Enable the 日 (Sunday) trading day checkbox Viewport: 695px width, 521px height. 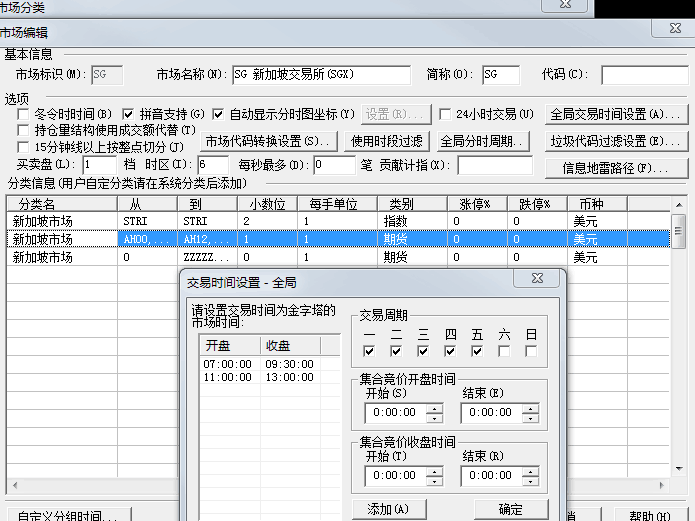pyautogui.click(x=531, y=351)
